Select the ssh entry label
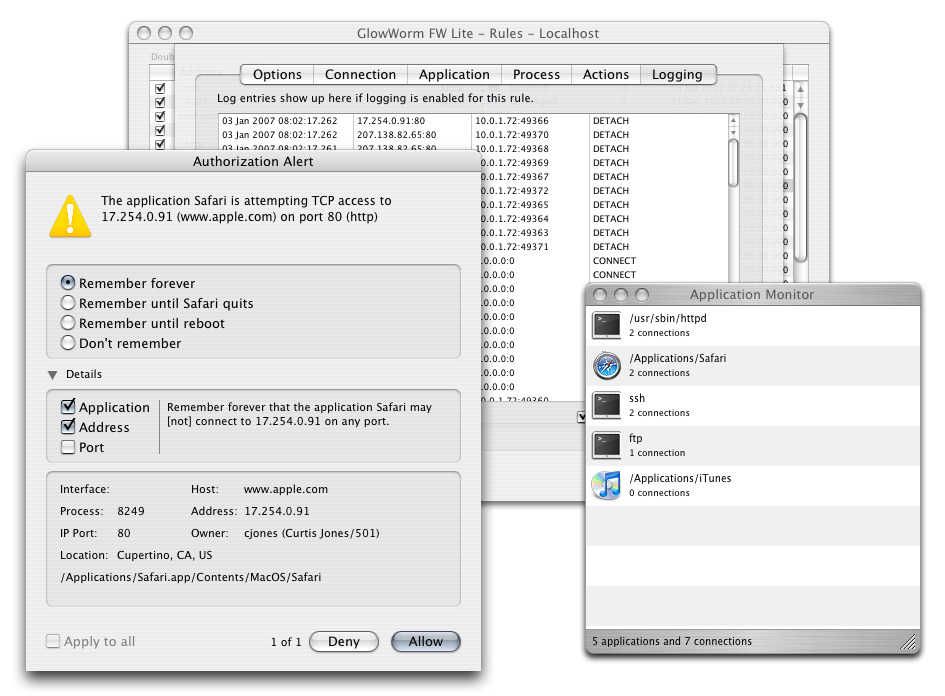Image resolution: width=945 pixels, height=696 pixels. [x=637, y=398]
